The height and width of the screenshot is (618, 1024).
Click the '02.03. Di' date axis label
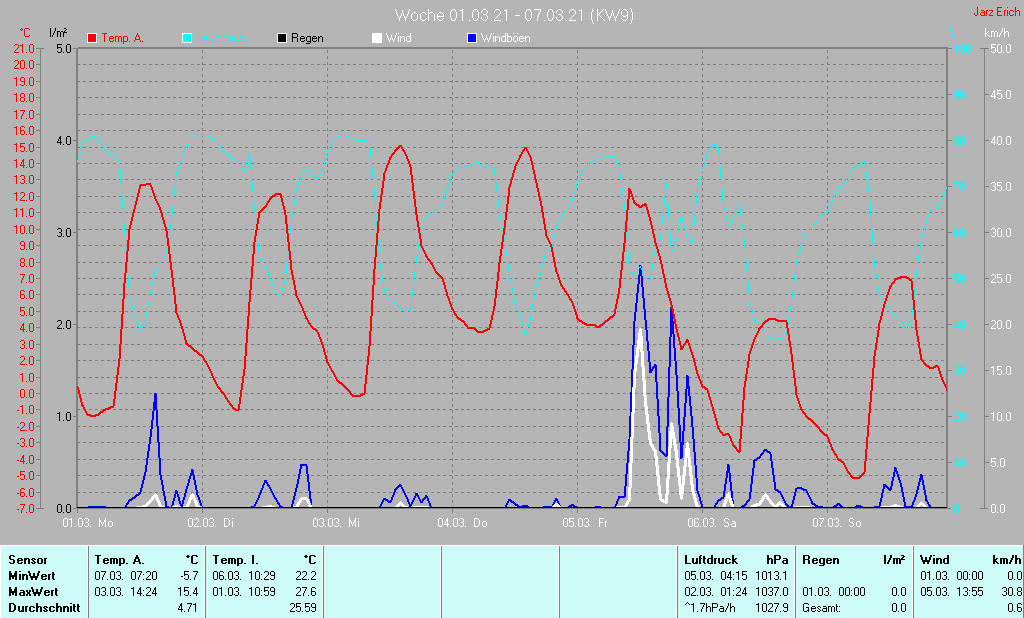point(210,523)
